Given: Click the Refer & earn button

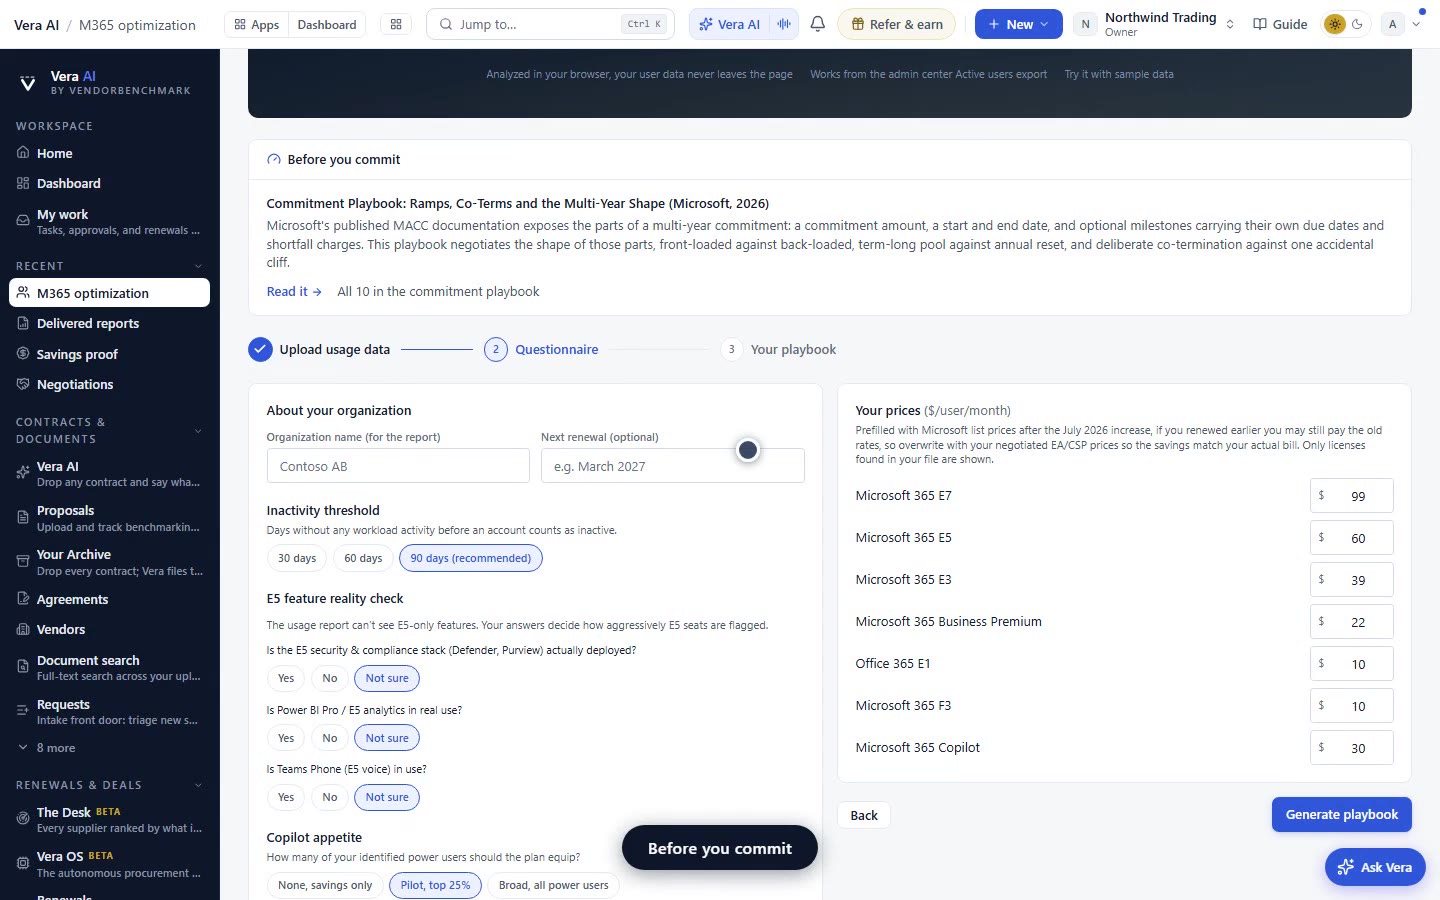Looking at the screenshot, I should (x=896, y=24).
